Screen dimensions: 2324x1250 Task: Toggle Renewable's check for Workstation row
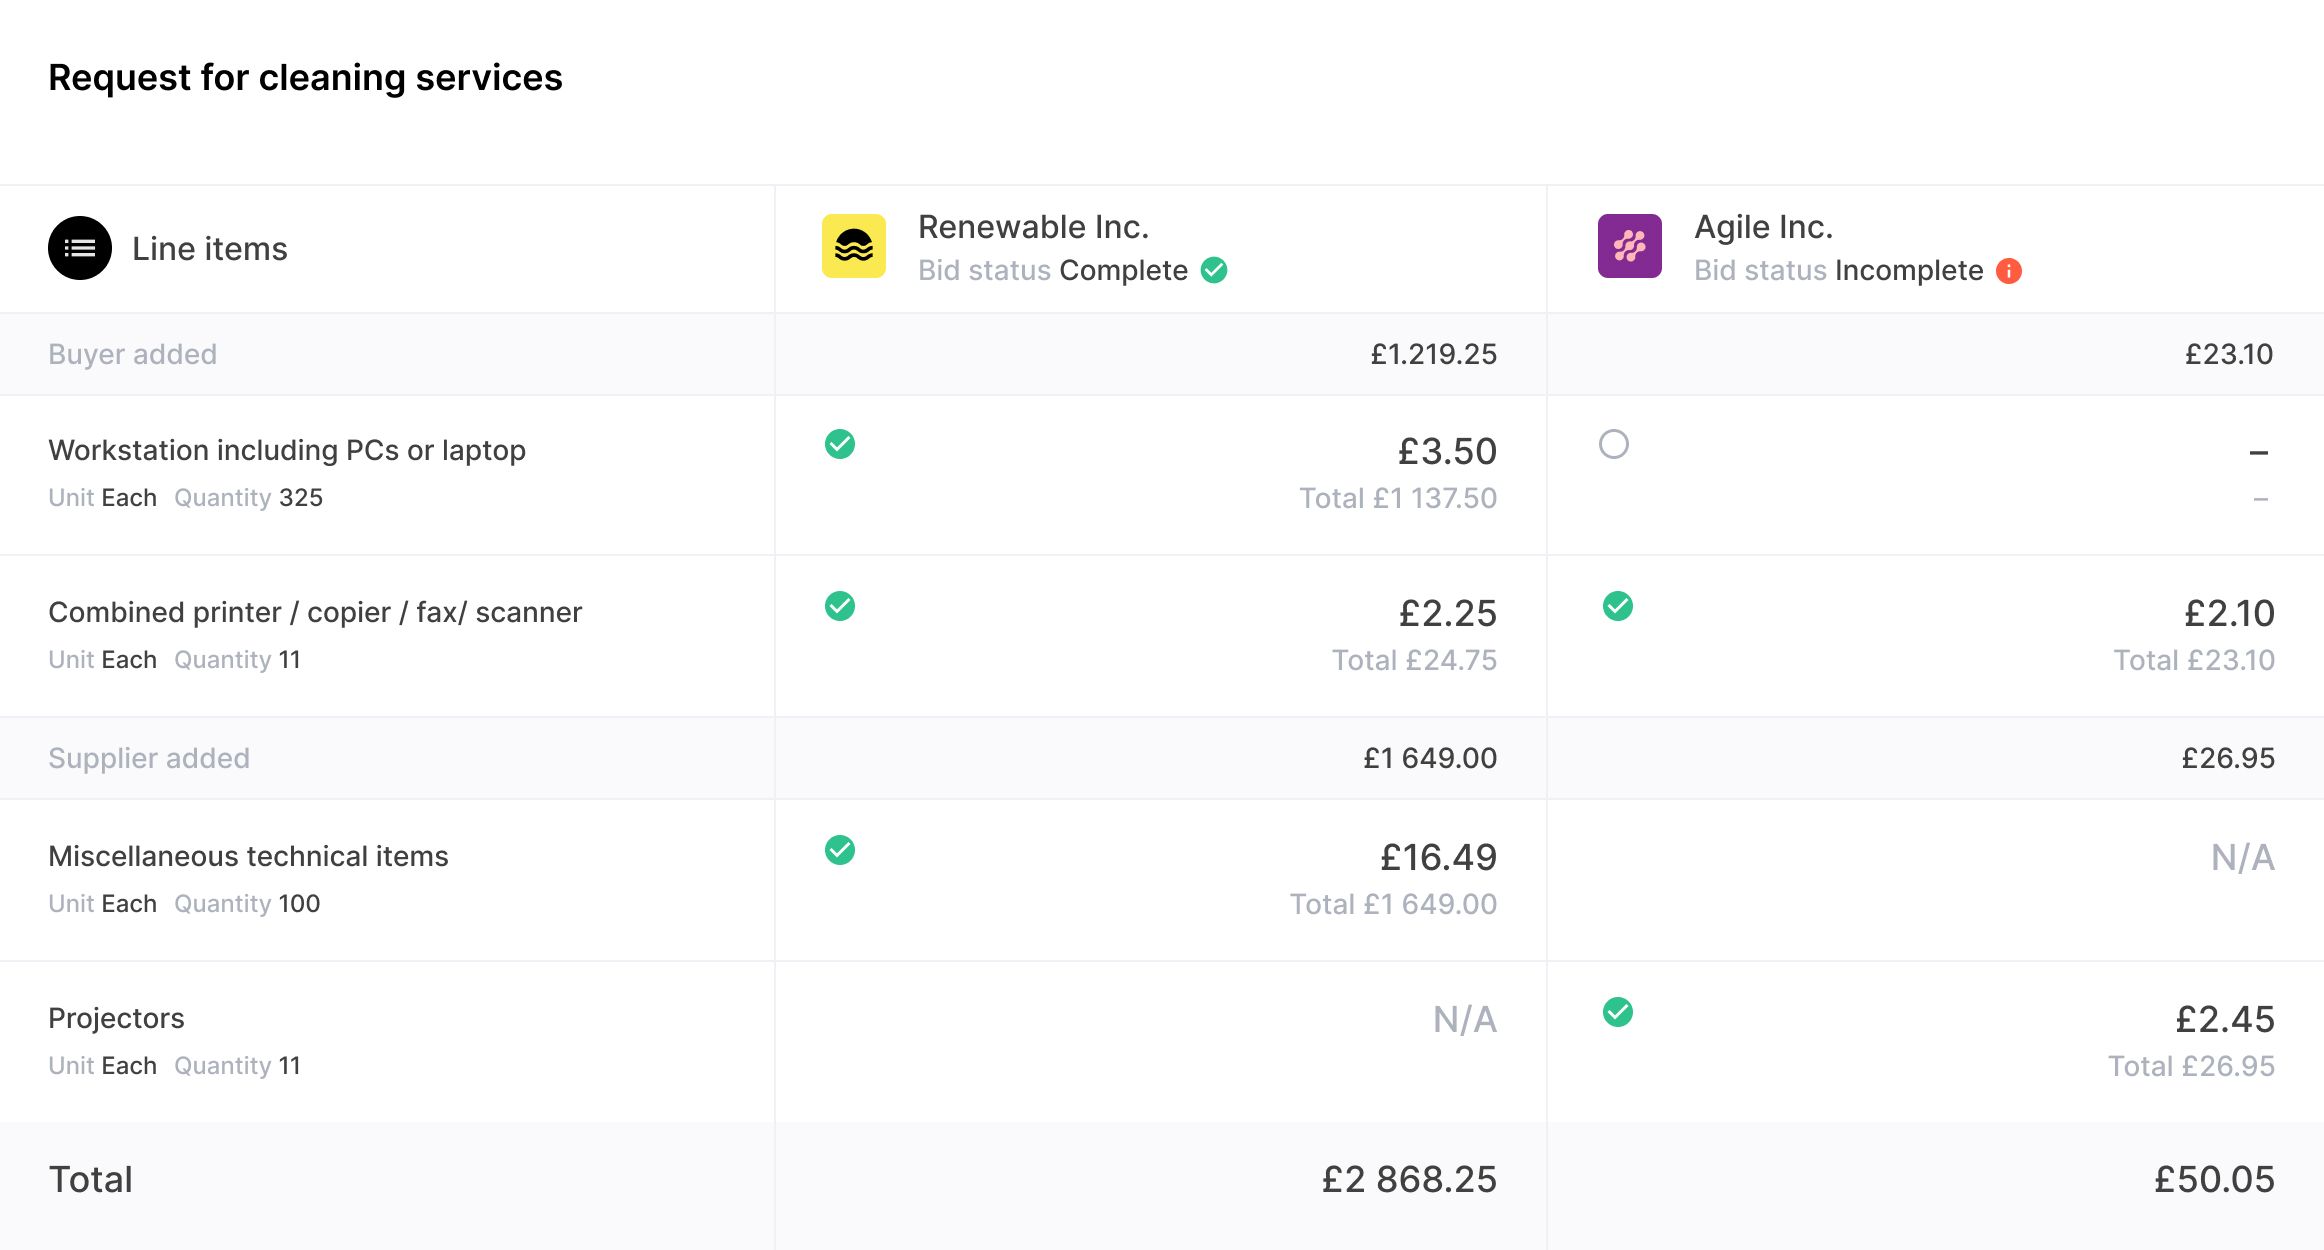point(840,444)
